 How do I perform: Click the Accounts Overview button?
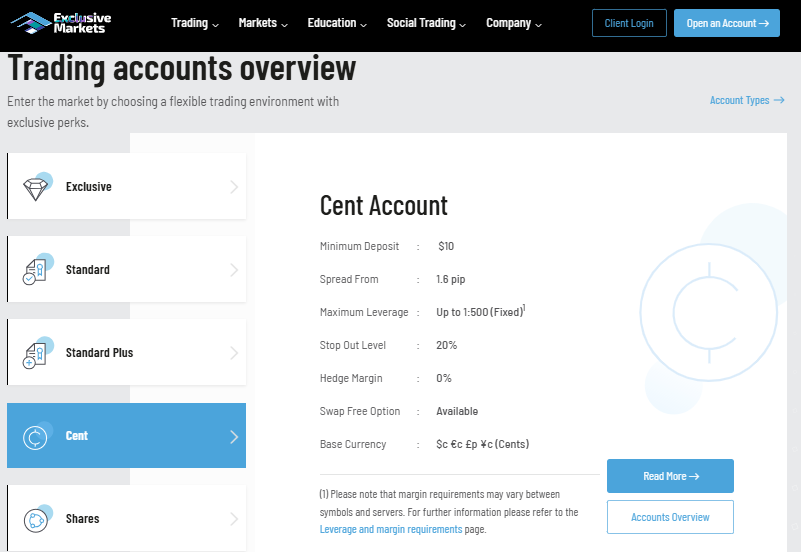[670, 517]
